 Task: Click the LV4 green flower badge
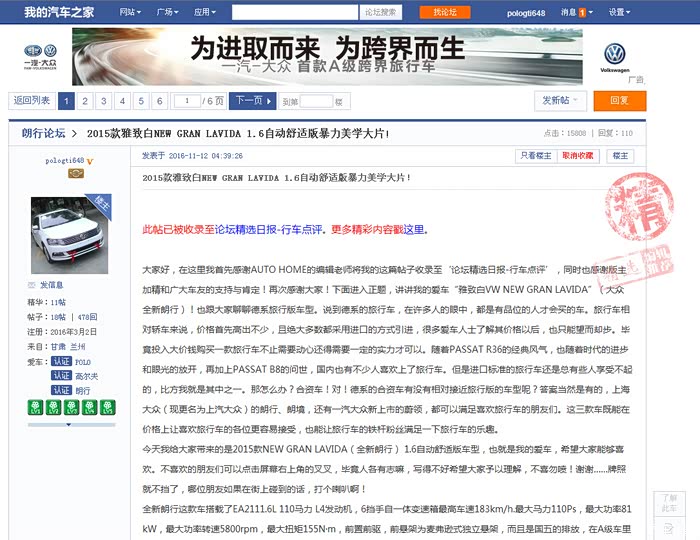[89, 407]
